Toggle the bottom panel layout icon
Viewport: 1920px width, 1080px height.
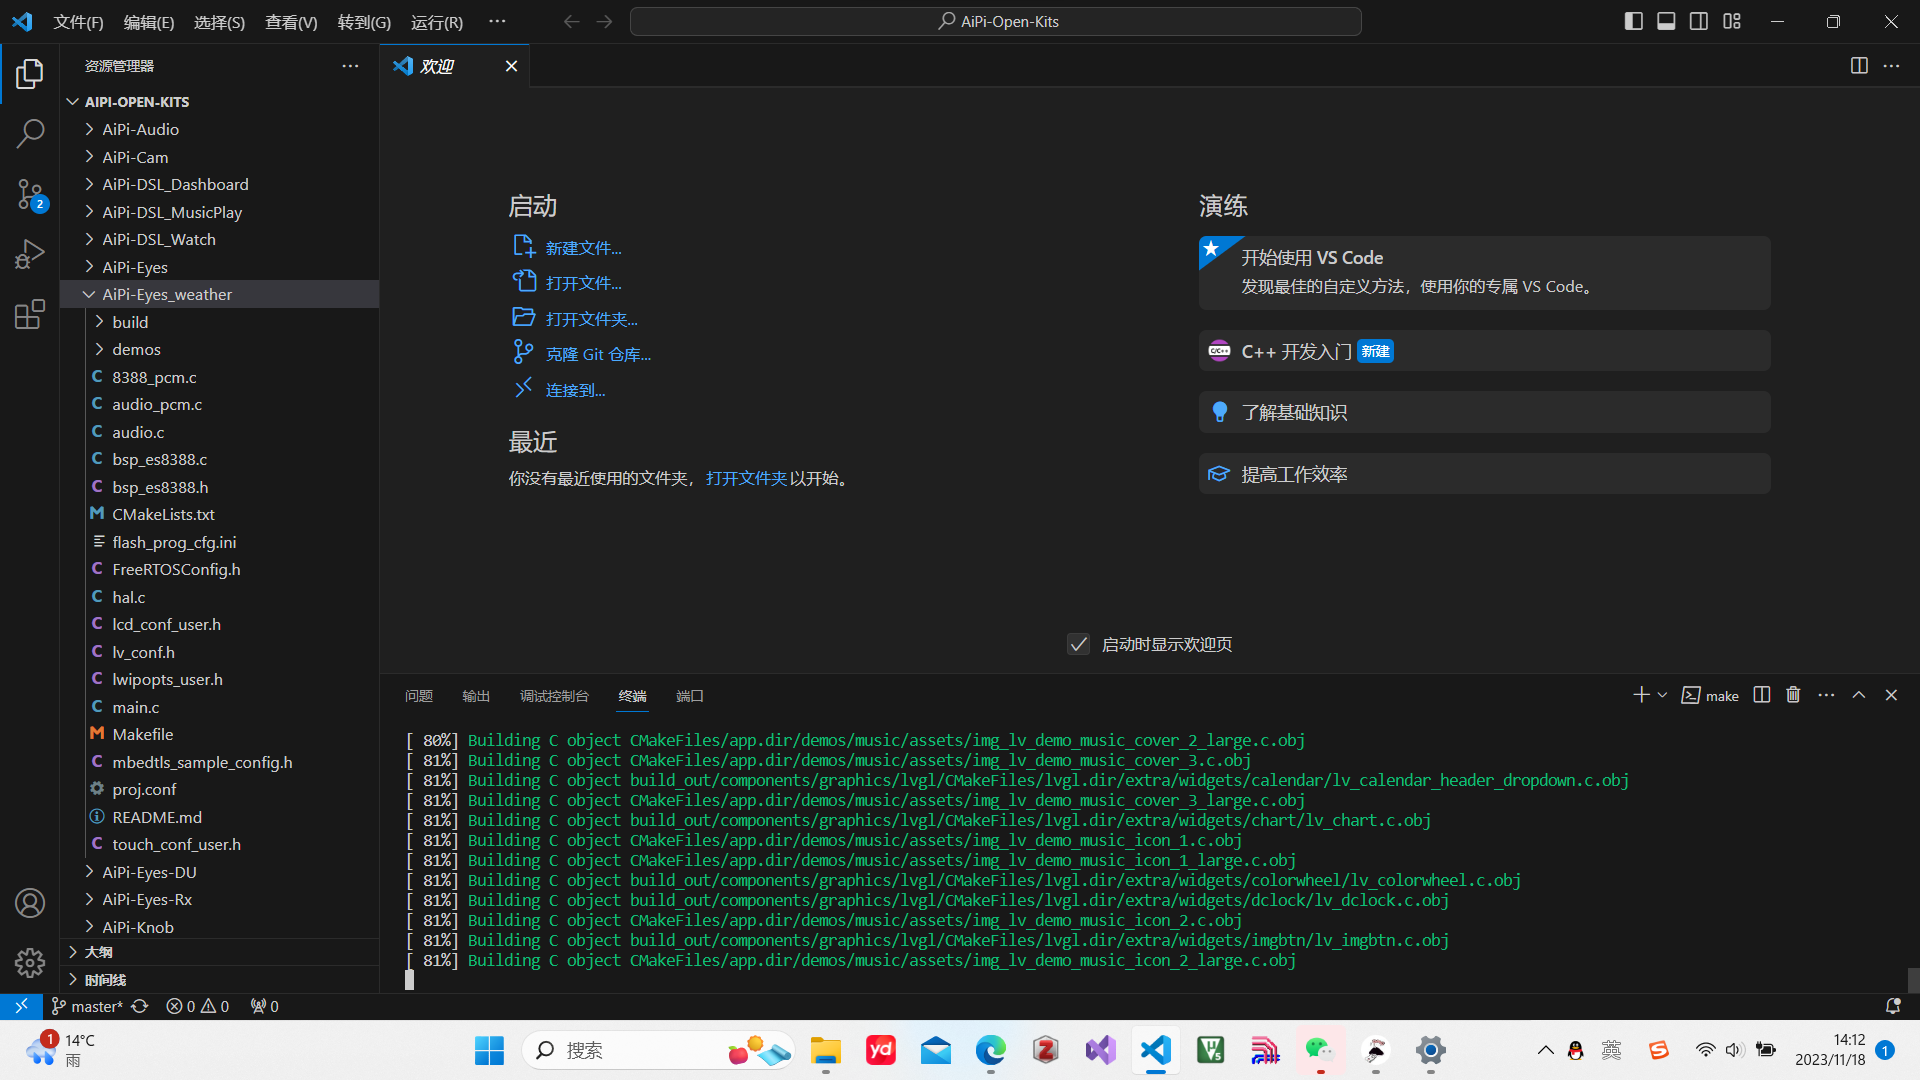1666,21
